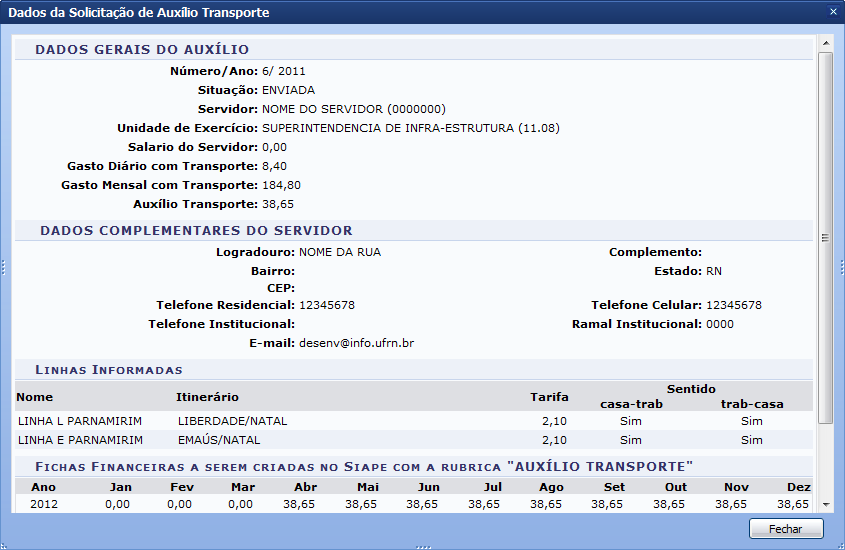This screenshot has height=550, width=845.
Task: Click the scrollbar down arrow
Action: [x=825, y=504]
